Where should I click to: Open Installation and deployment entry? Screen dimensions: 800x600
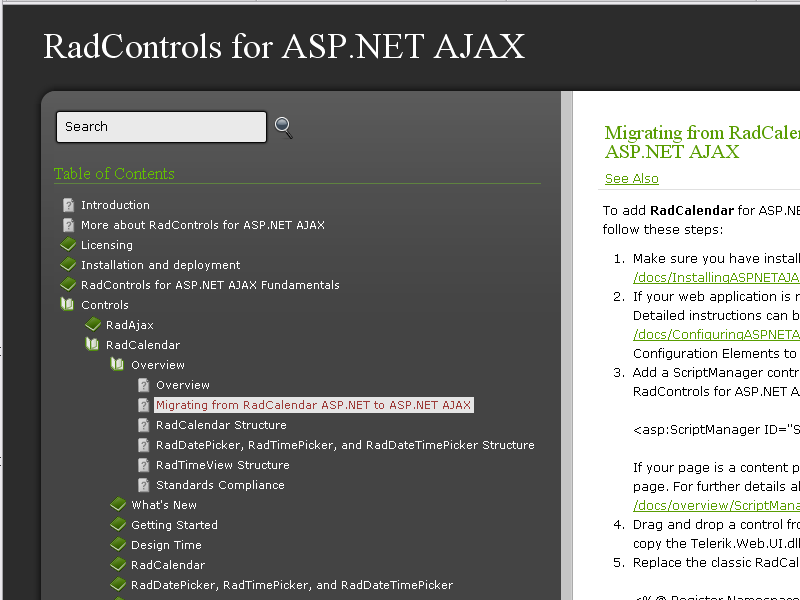160,265
